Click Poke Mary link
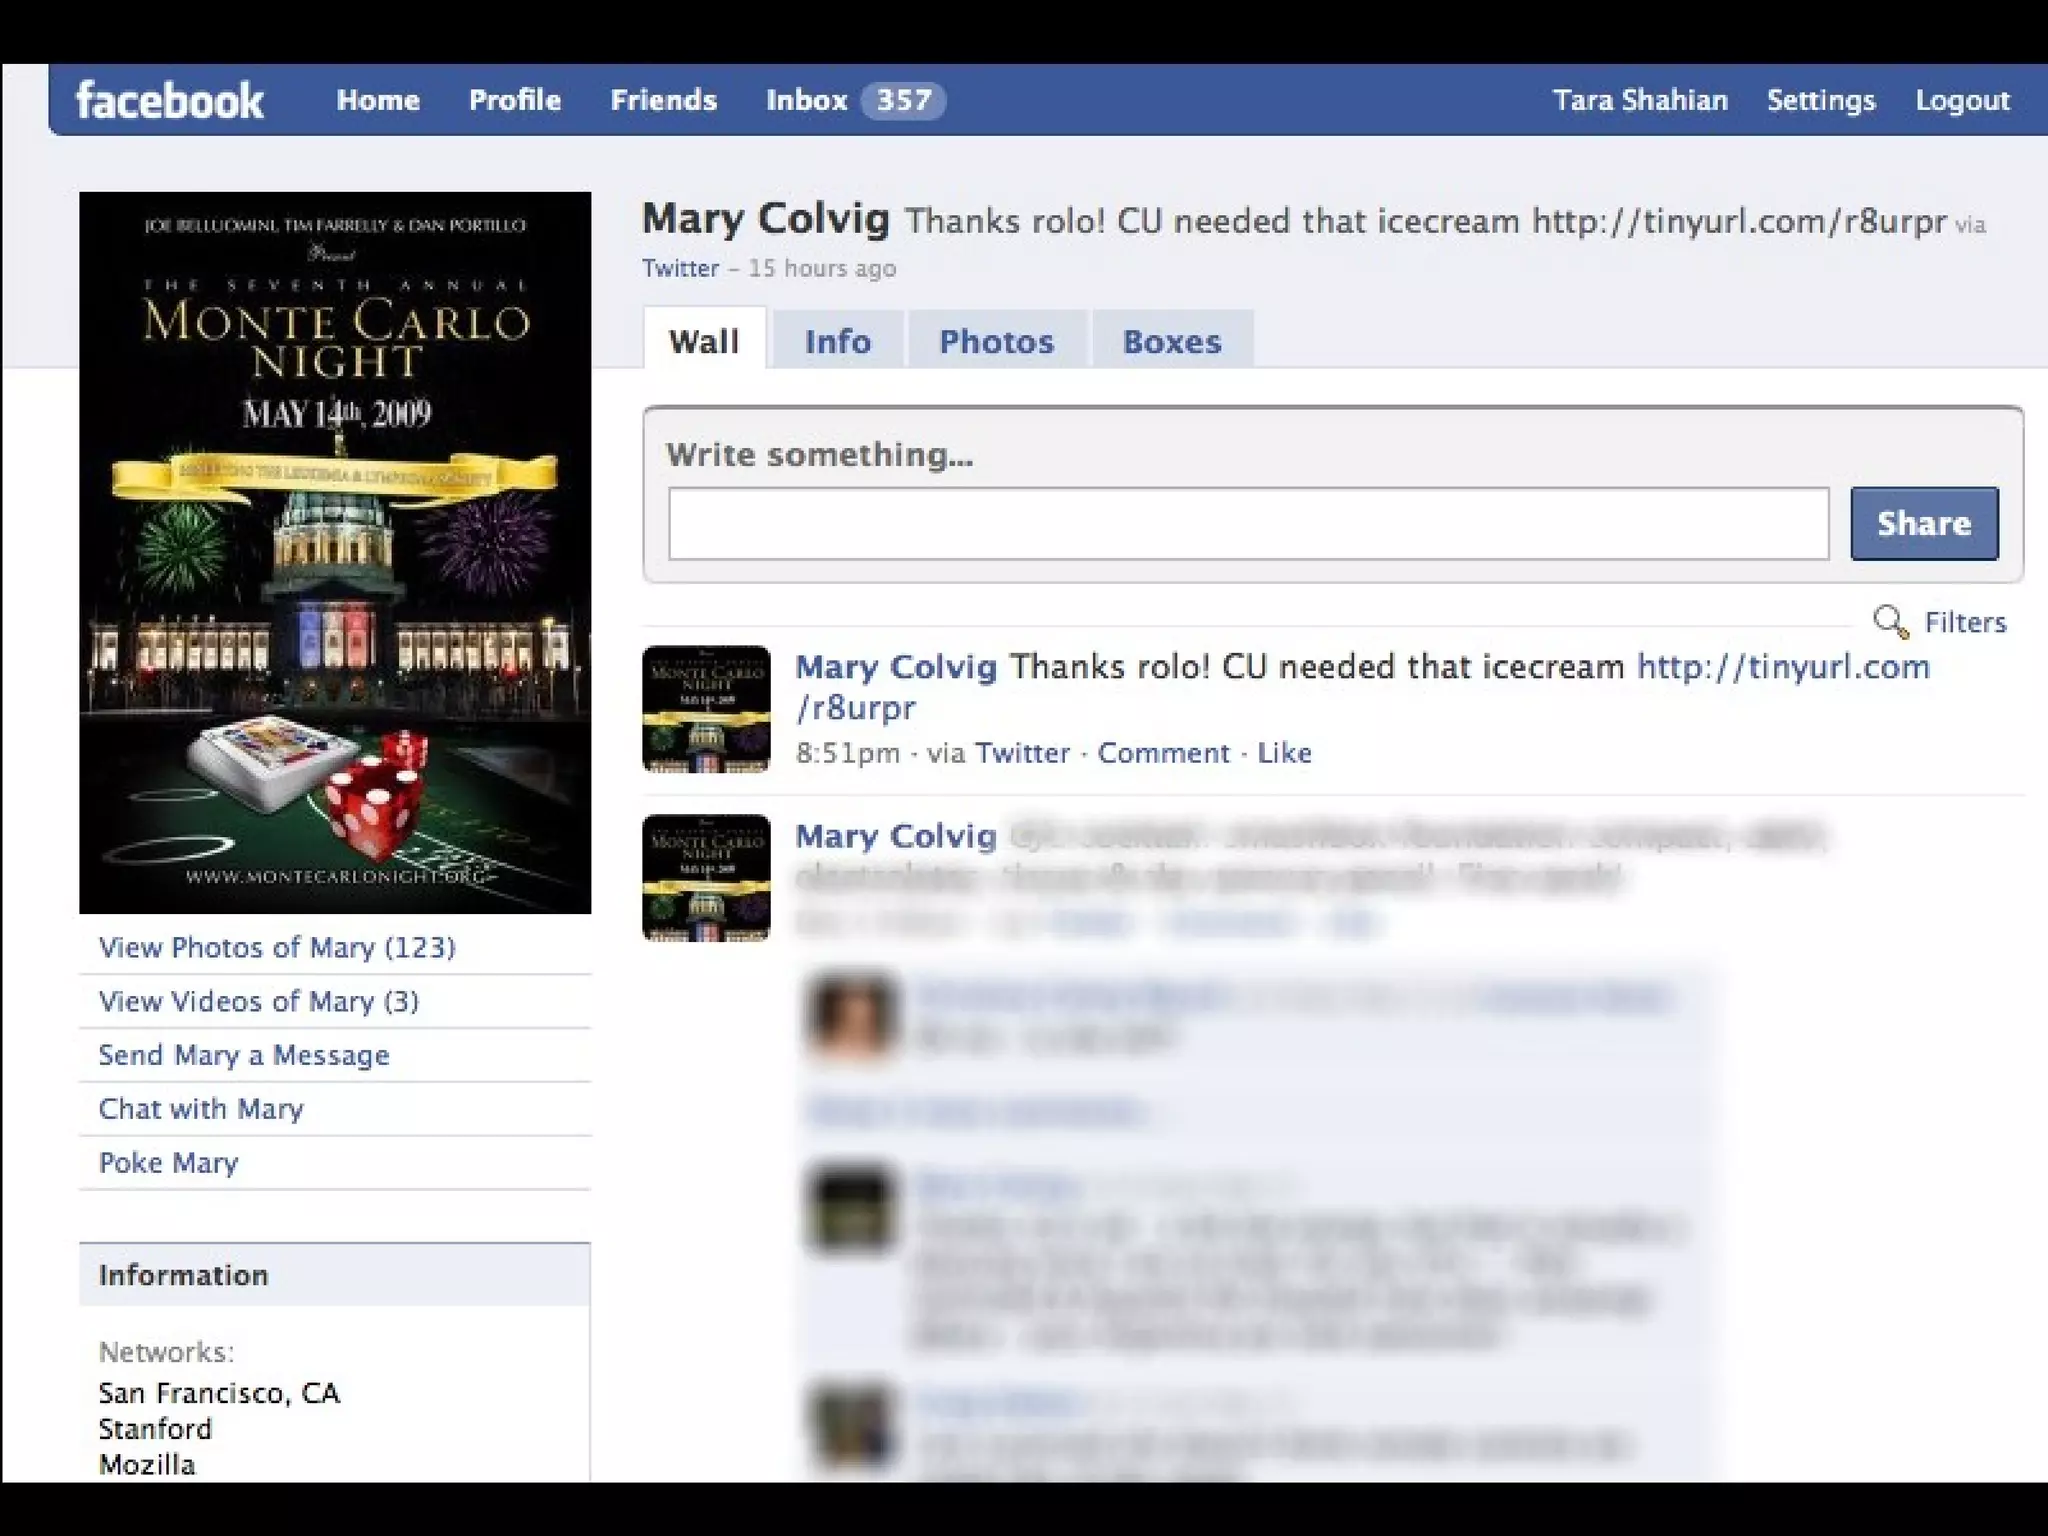The image size is (2048, 1536). coord(168,1163)
